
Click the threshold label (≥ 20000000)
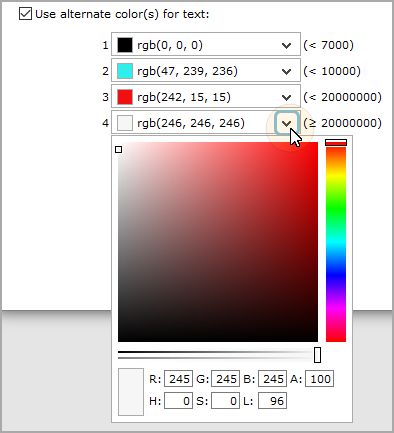tap(342, 123)
